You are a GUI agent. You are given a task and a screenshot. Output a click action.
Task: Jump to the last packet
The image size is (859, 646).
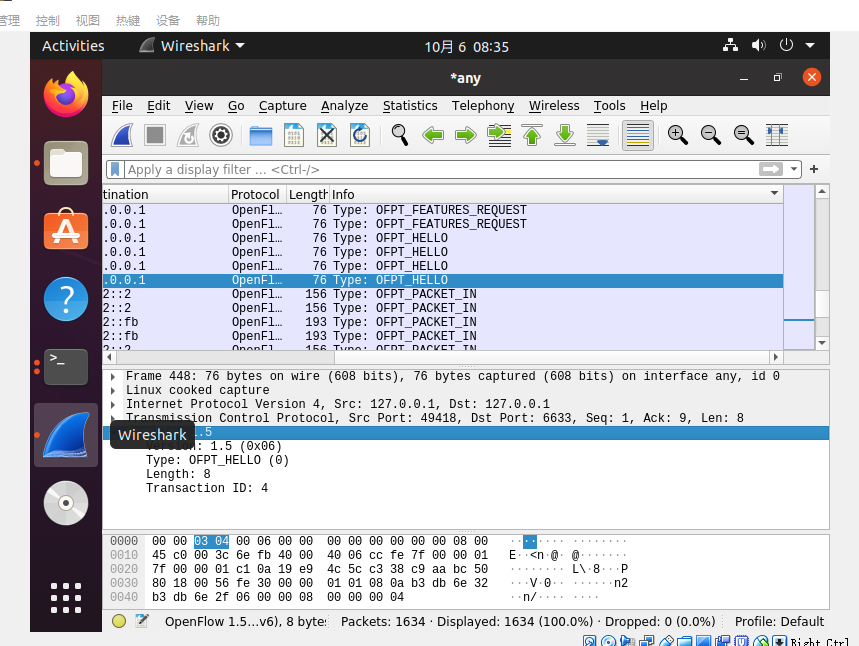coord(565,135)
